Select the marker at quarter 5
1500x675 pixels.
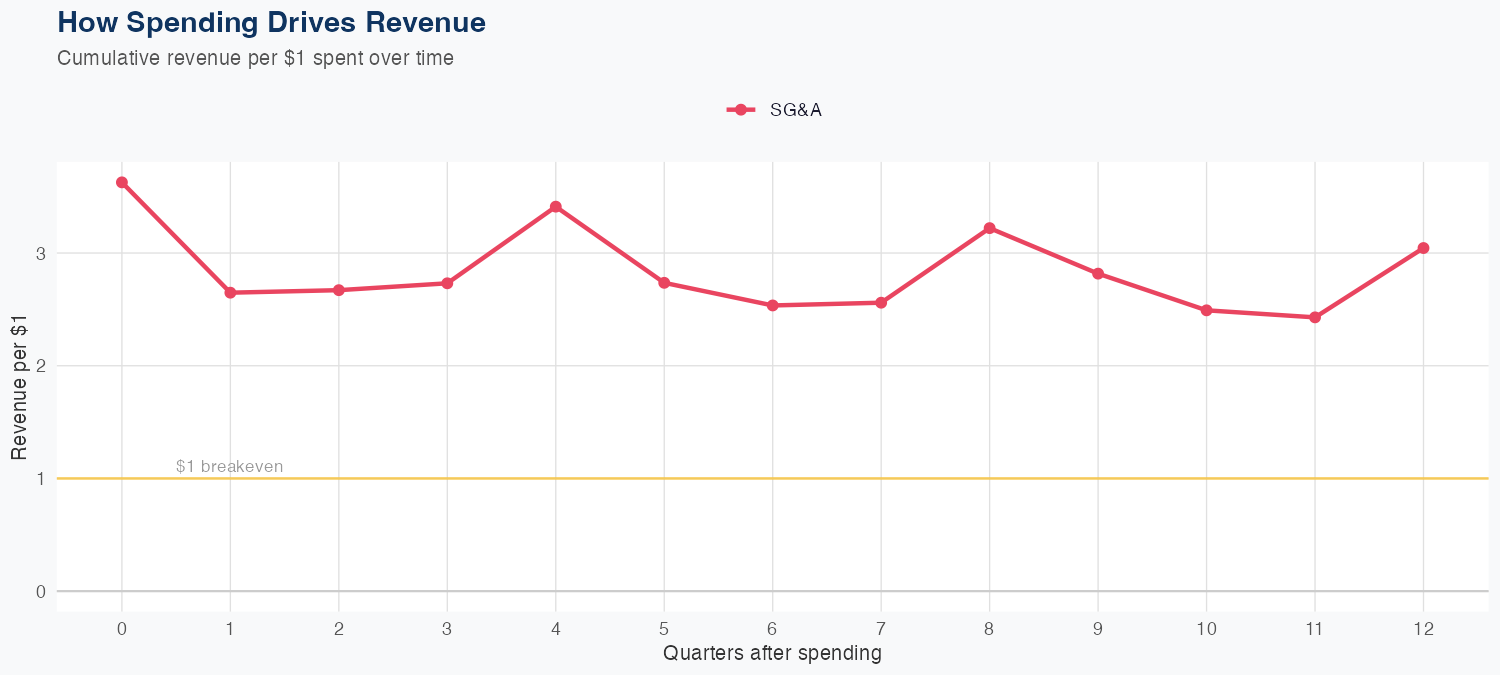[x=664, y=283]
